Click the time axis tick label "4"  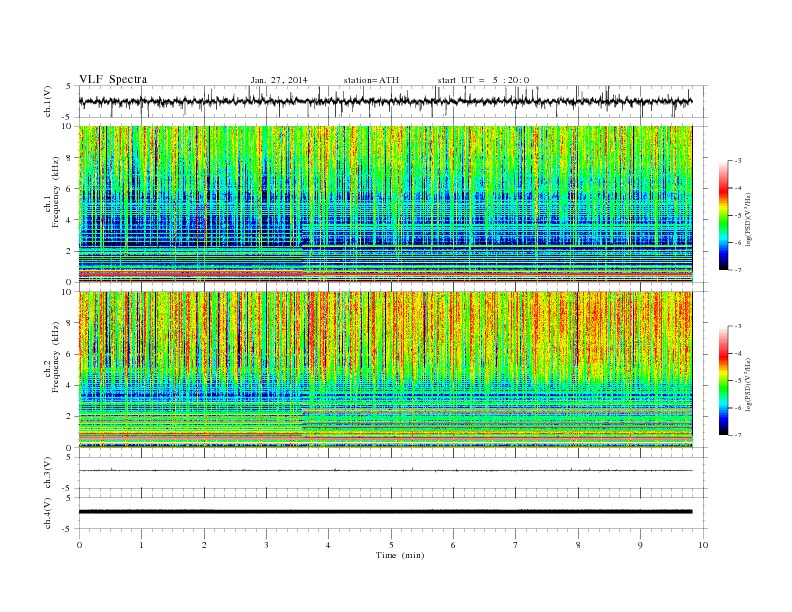click(329, 545)
